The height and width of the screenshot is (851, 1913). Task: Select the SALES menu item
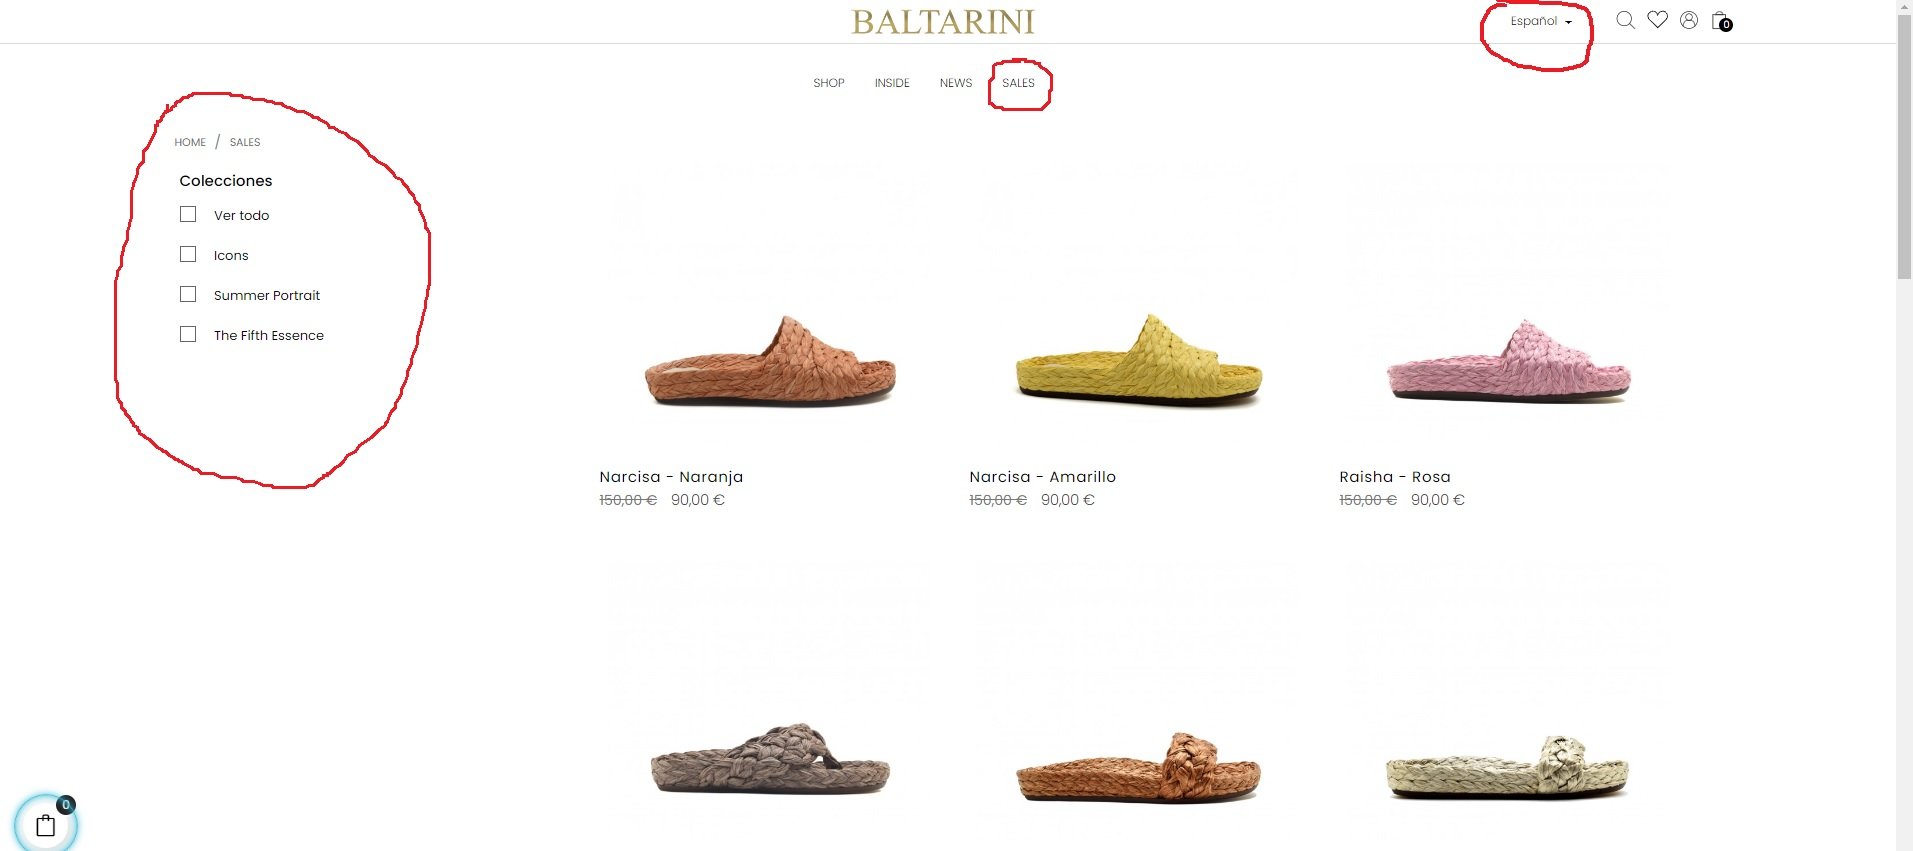1018,83
